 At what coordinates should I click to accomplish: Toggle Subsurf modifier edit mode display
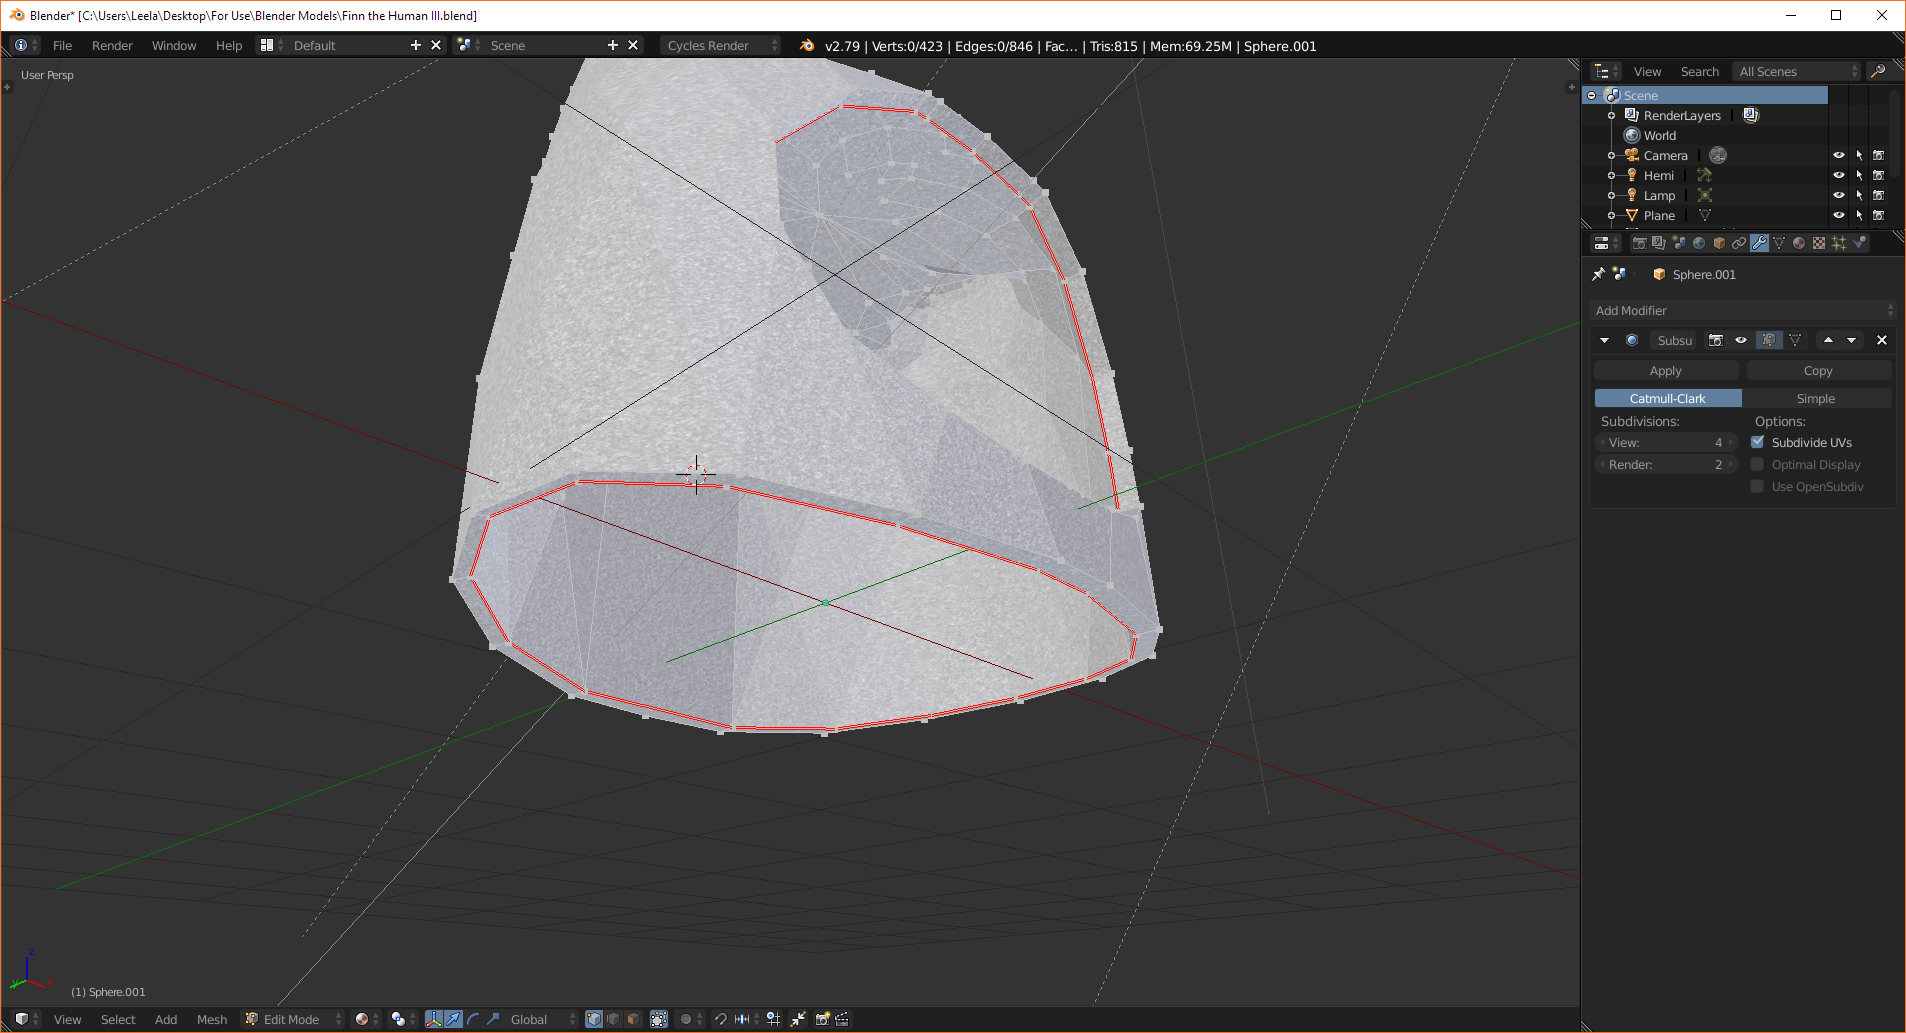[1768, 340]
